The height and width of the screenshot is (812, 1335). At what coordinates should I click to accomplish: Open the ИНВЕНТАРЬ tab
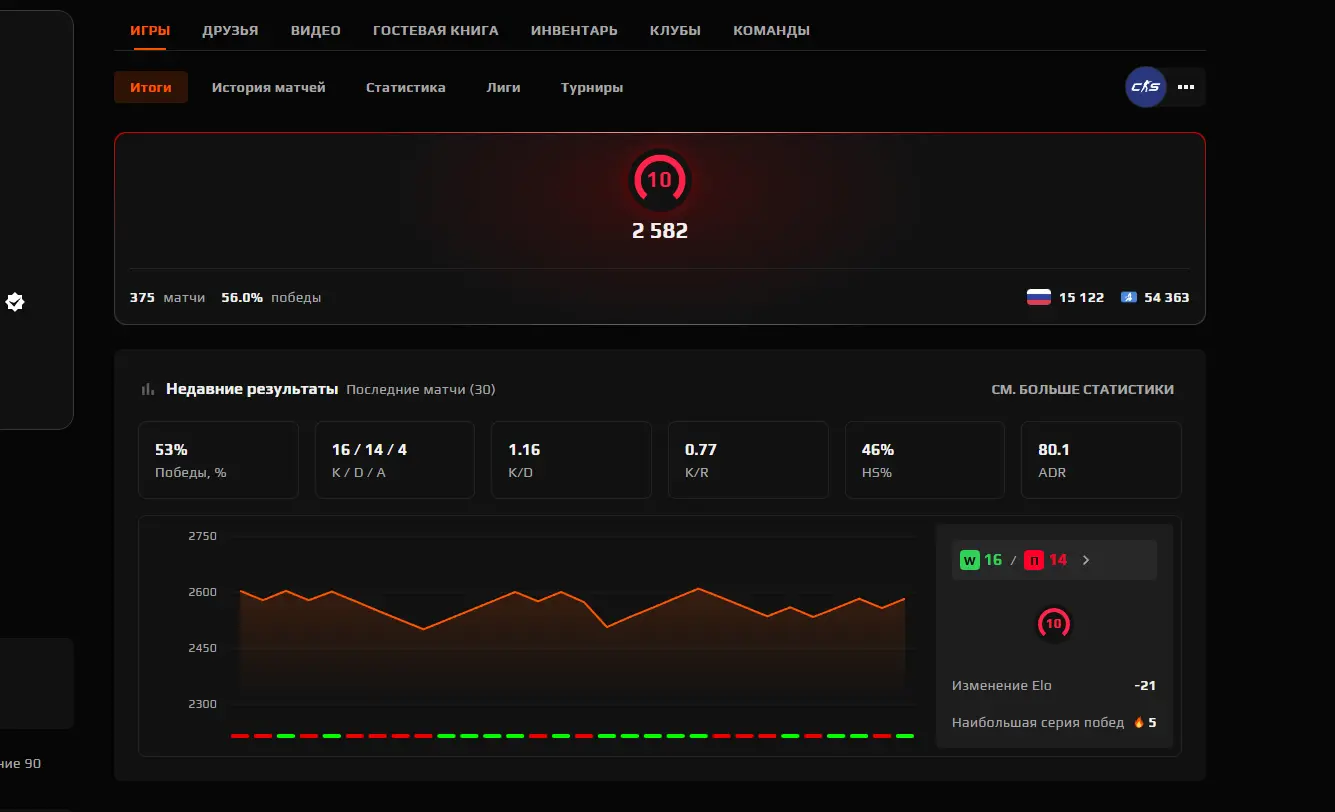(x=574, y=30)
